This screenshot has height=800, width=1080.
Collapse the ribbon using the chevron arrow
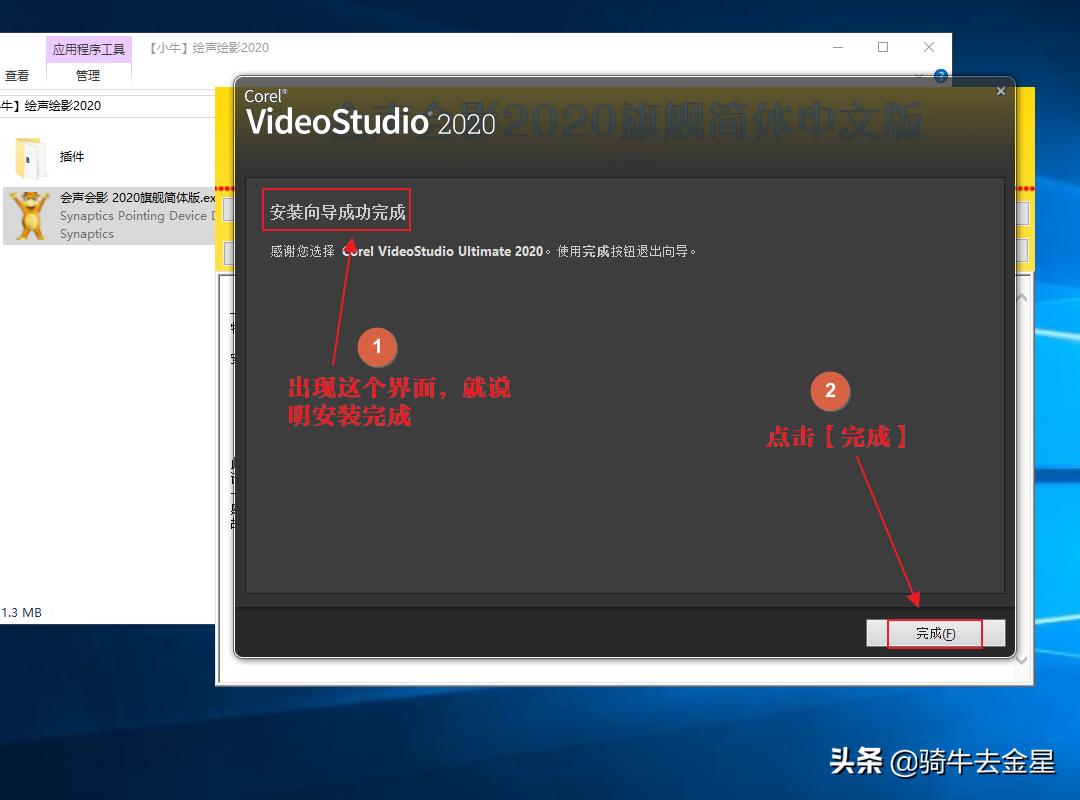[918, 75]
